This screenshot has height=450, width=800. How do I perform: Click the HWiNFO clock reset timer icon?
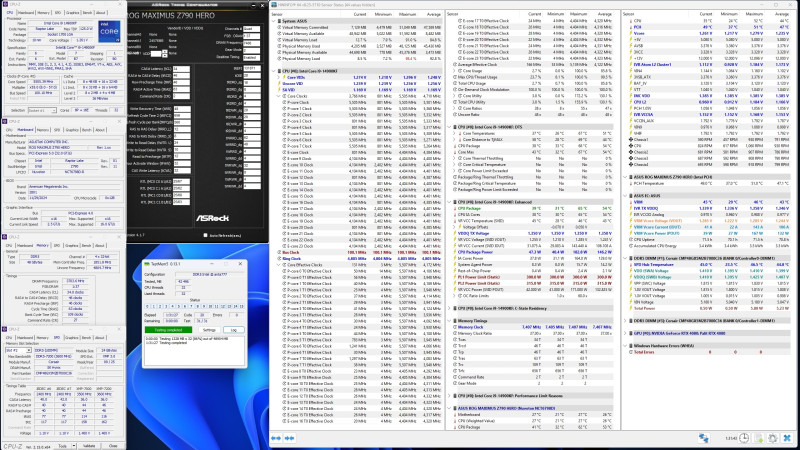[x=744, y=438]
